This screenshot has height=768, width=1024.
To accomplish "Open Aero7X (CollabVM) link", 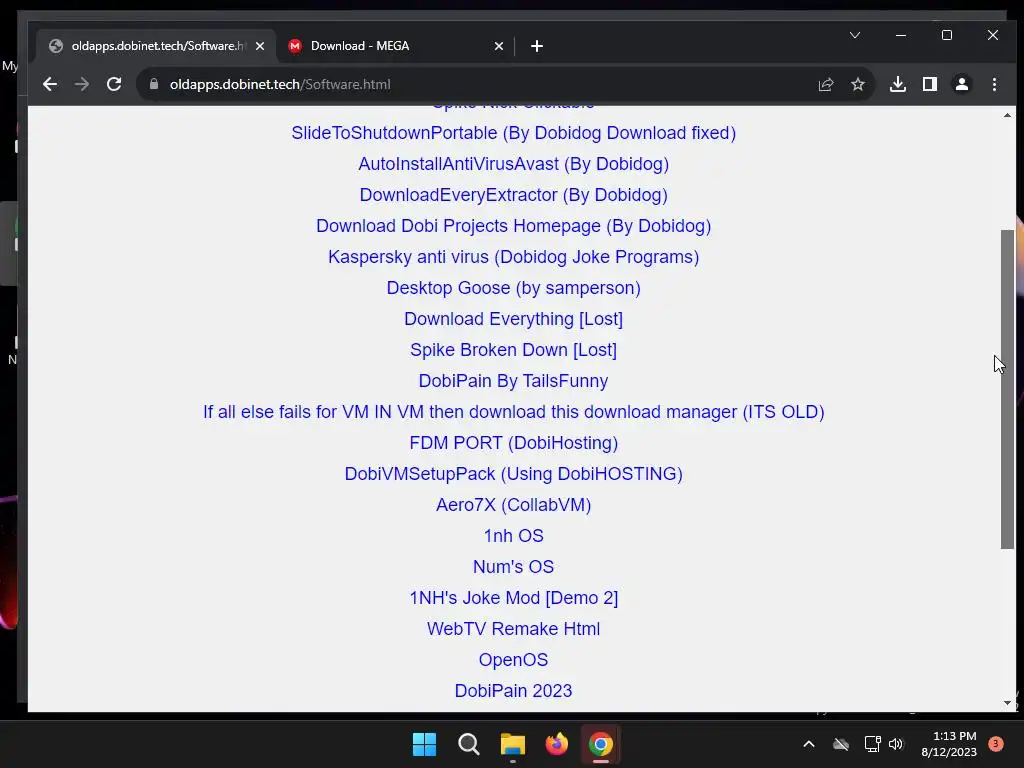I will 513,505.
